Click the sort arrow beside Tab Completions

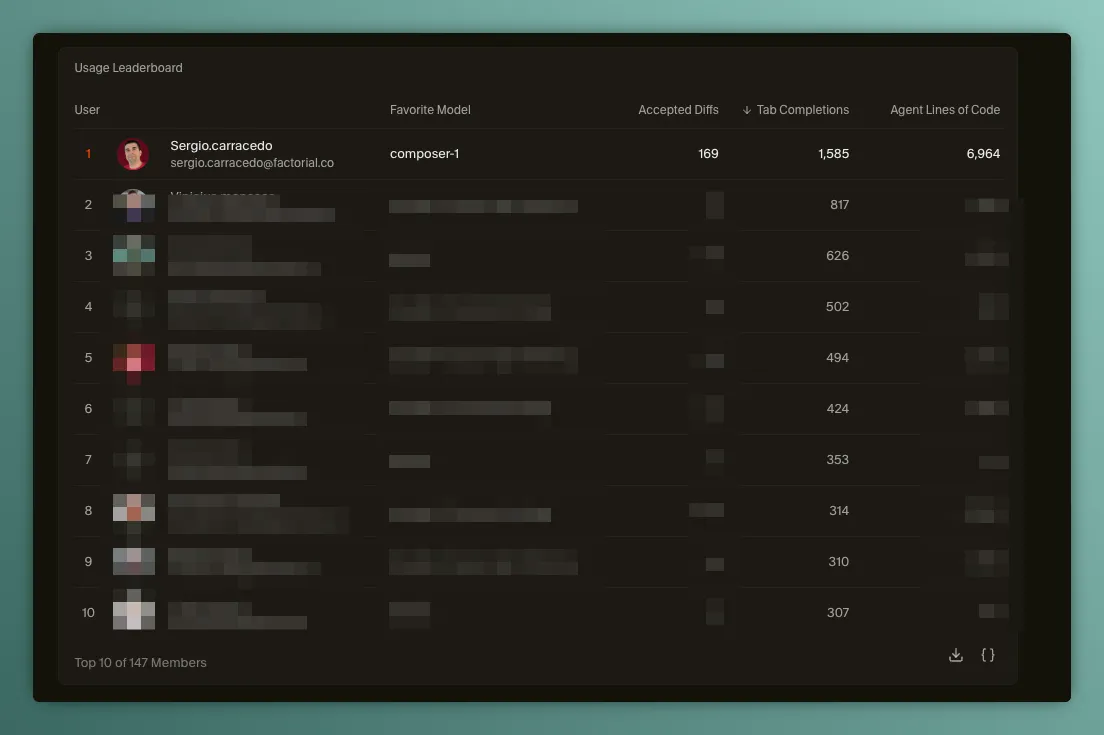click(x=747, y=110)
